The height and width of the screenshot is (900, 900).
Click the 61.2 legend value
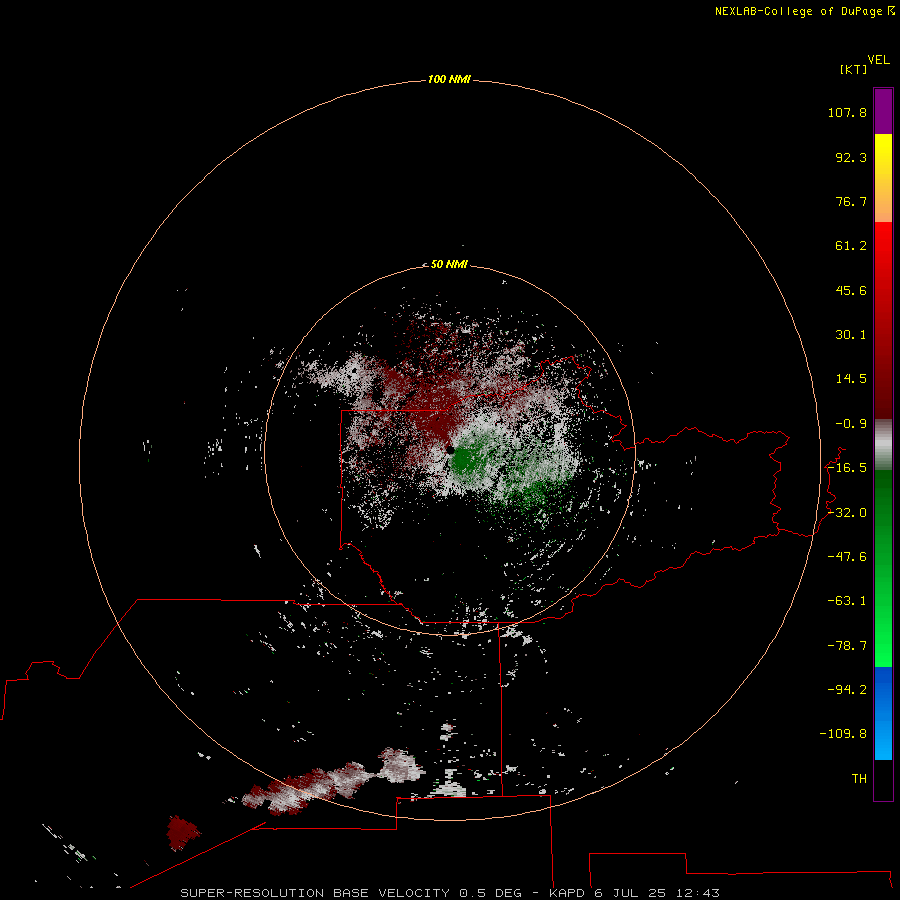tap(851, 246)
